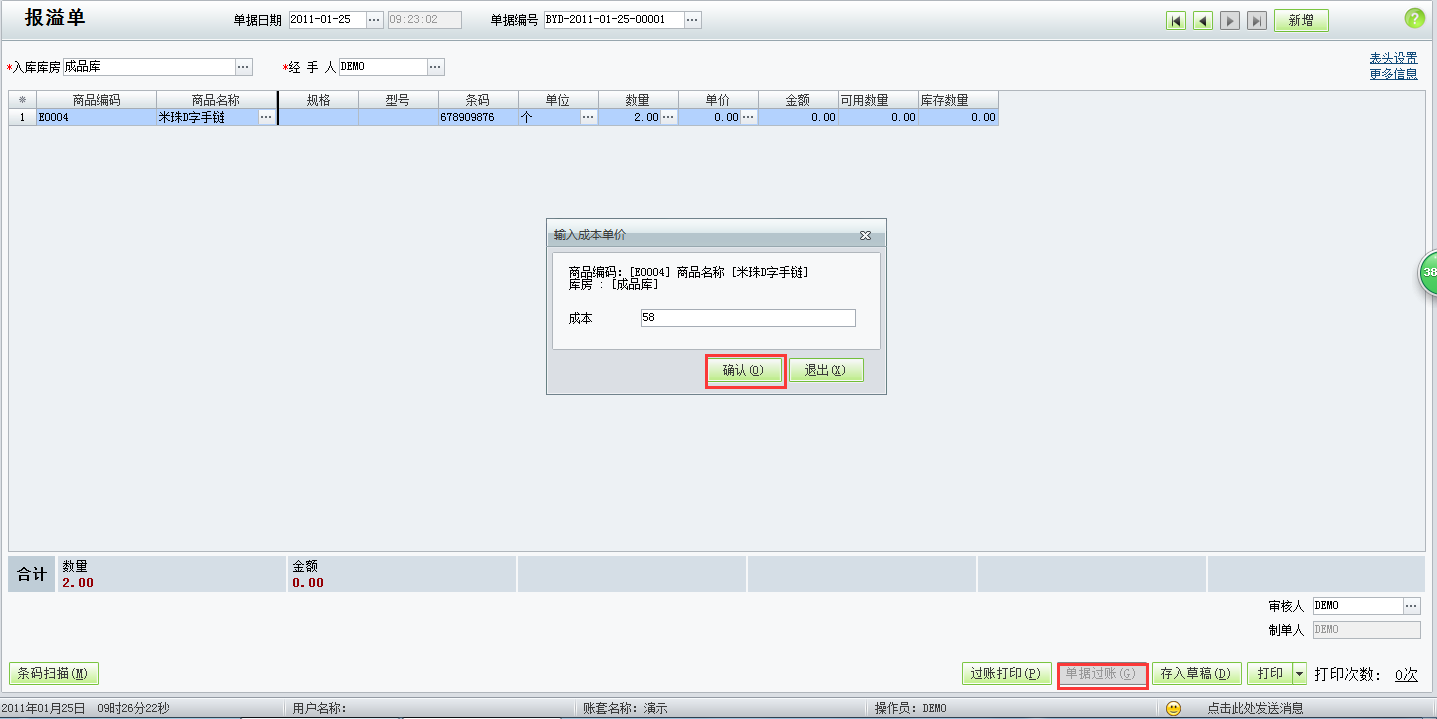Open the lookup ellipsis beside 米珠D字手链
1437x719 pixels.
265,116
